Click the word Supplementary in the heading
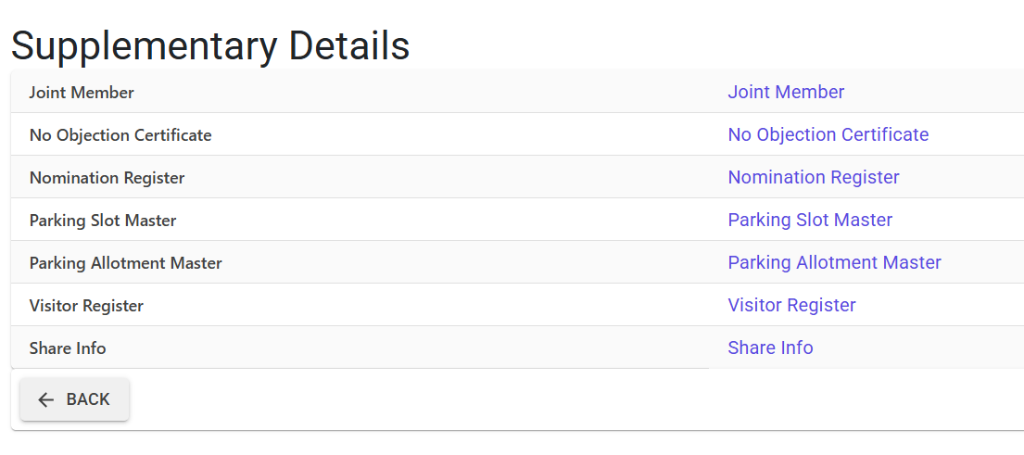This screenshot has height=455, width=1024. click(144, 48)
